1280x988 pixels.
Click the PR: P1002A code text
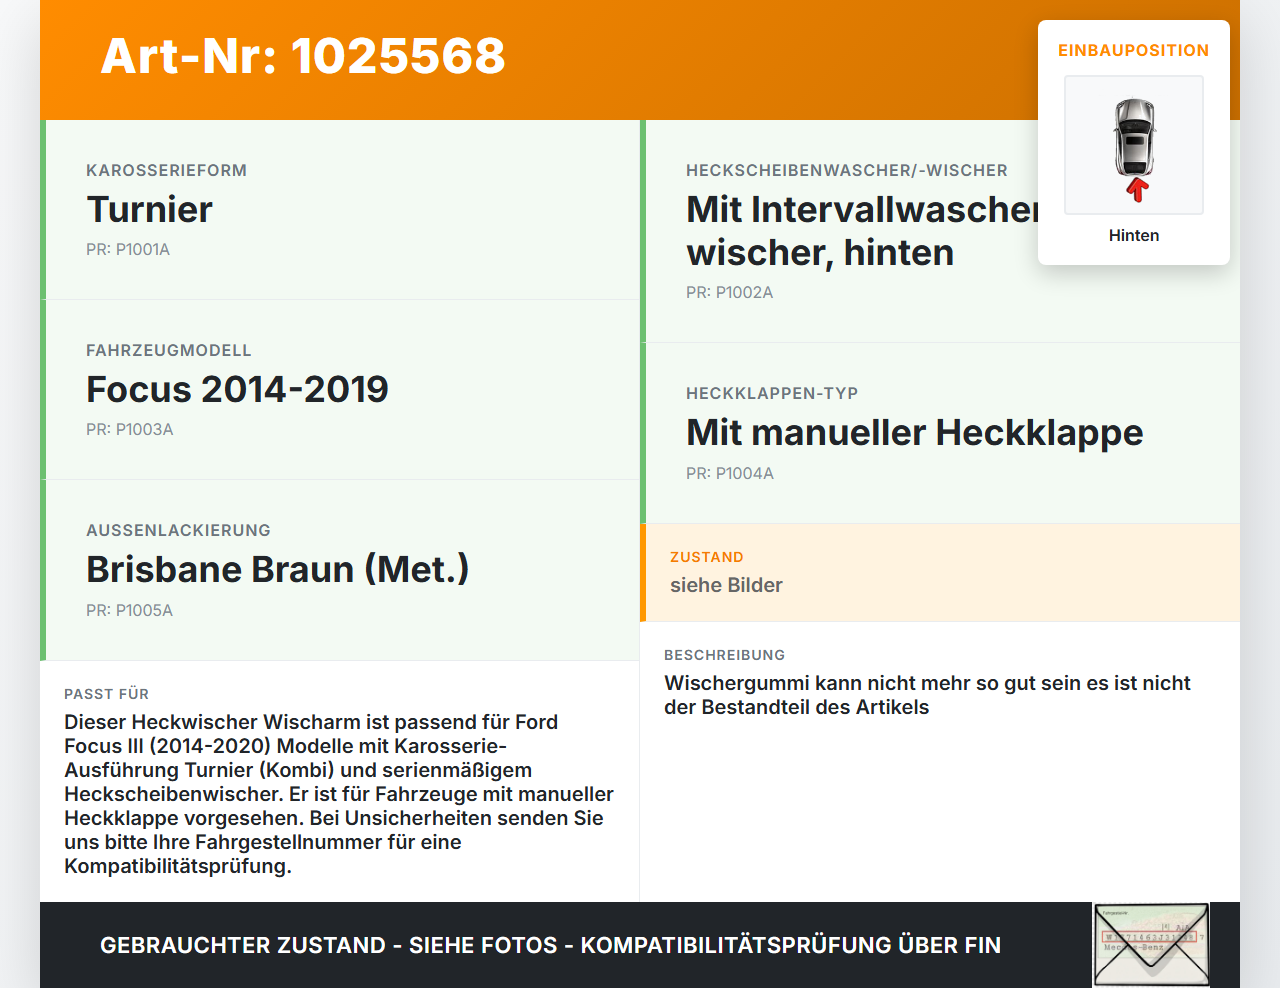click(x=729, y=292)
